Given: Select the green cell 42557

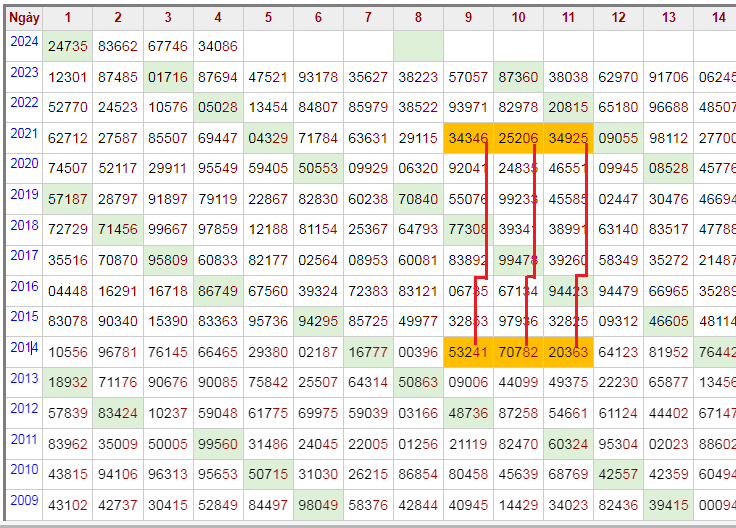Looking at the screenshot, I should pyautogui.click(x=618, y=474).
